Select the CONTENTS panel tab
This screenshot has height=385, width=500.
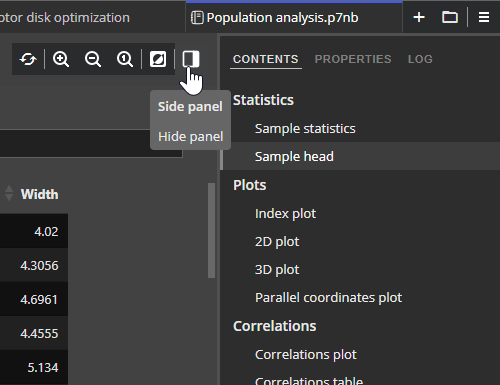tap(266, 59)
